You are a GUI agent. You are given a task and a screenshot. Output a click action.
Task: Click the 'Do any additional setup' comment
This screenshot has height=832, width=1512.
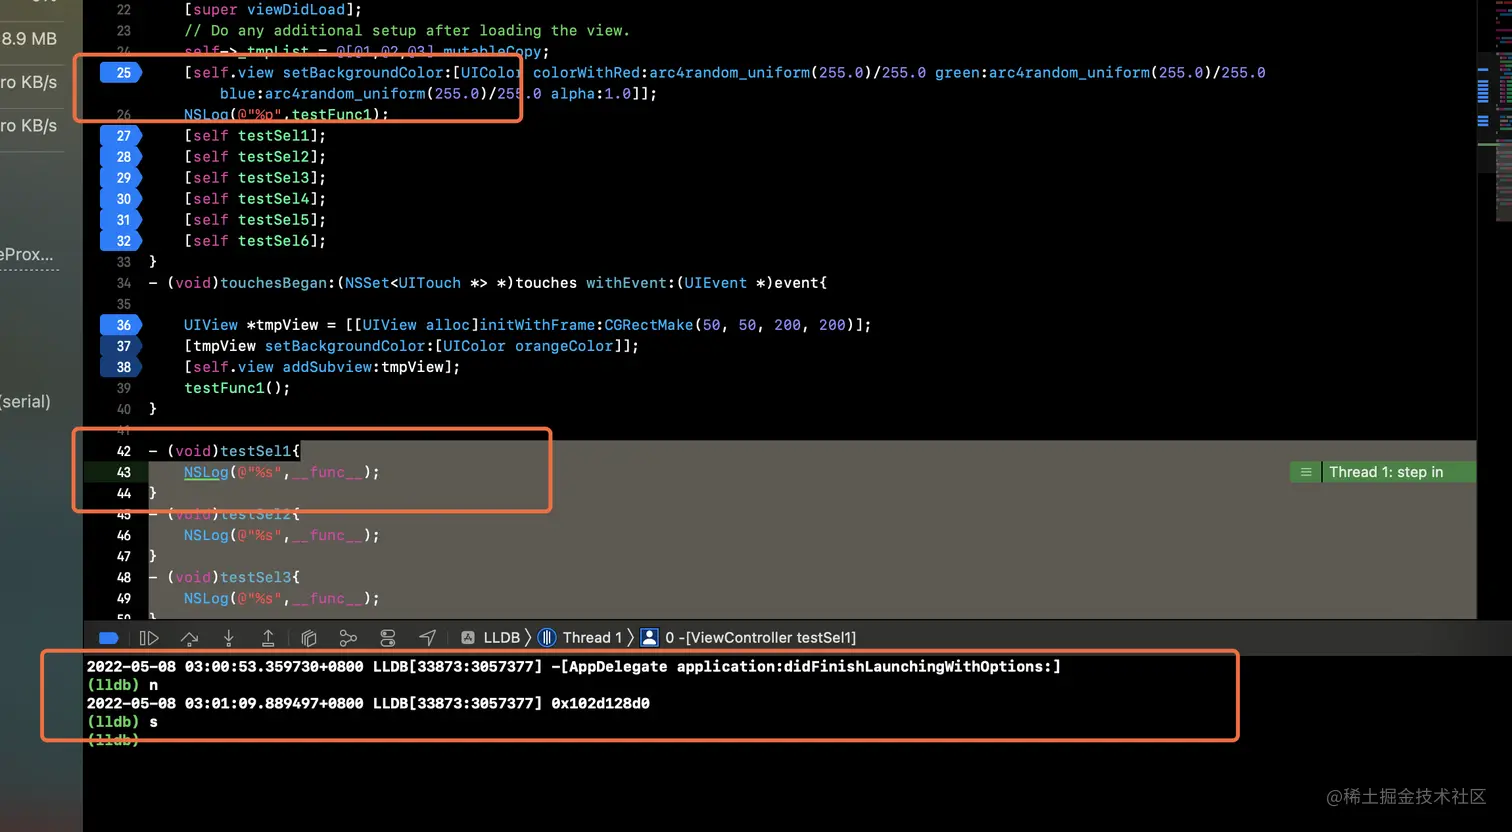tap(407, 31)
